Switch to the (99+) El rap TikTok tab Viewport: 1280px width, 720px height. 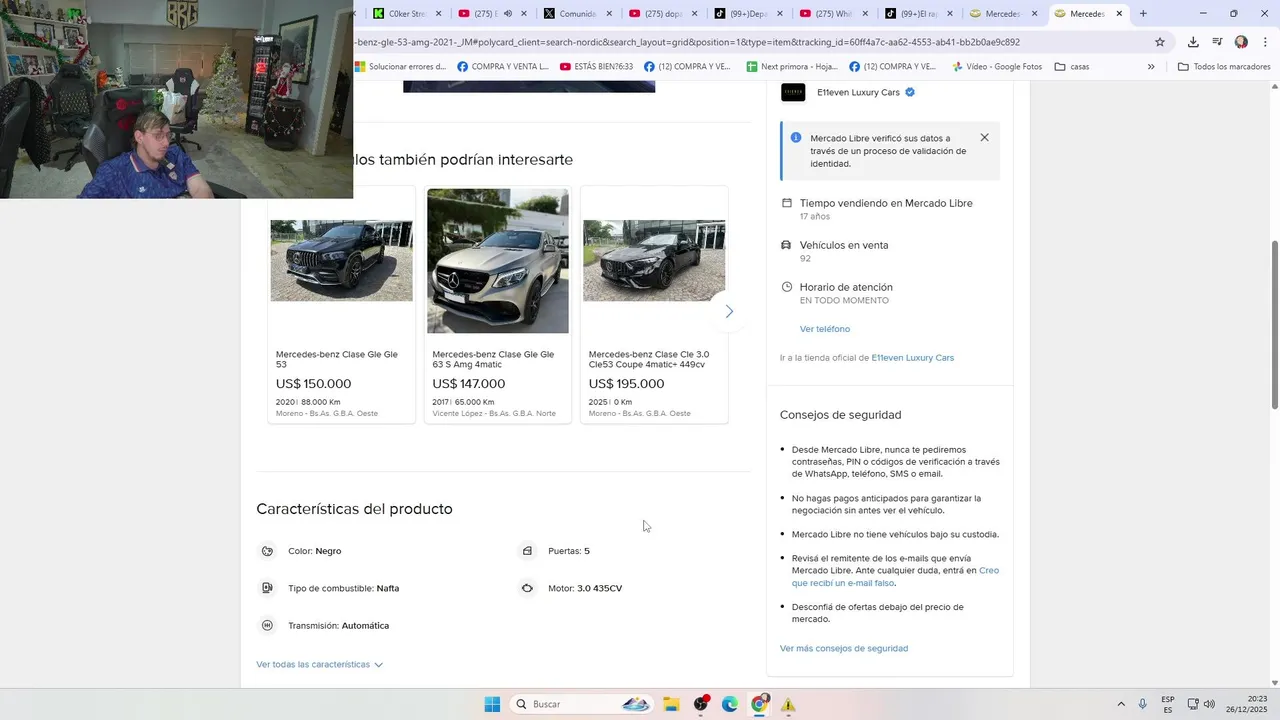click(912, 14)
